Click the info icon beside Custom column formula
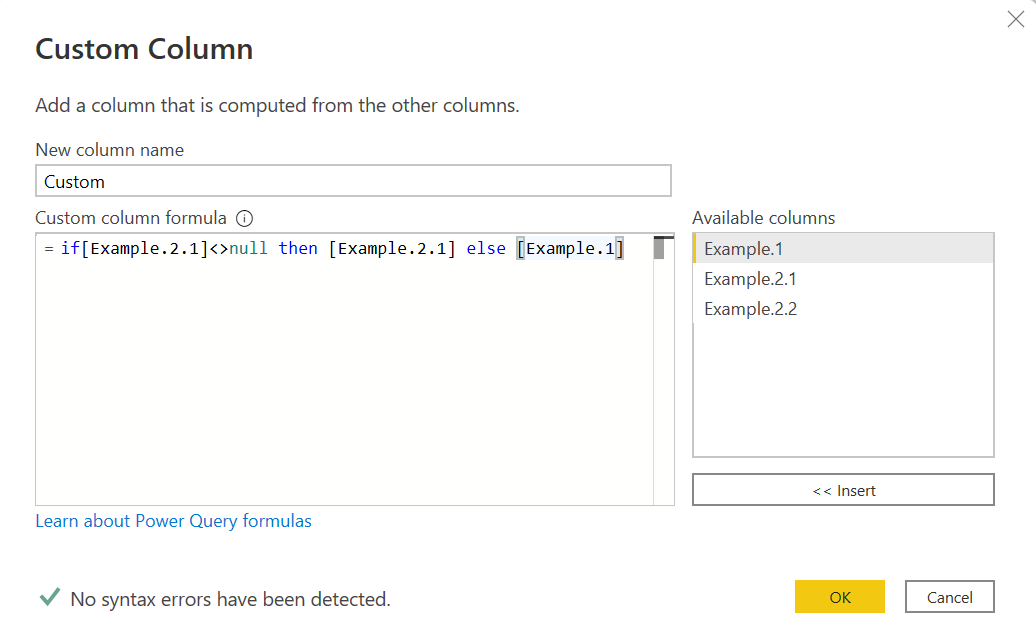 [x=244, y=218]
